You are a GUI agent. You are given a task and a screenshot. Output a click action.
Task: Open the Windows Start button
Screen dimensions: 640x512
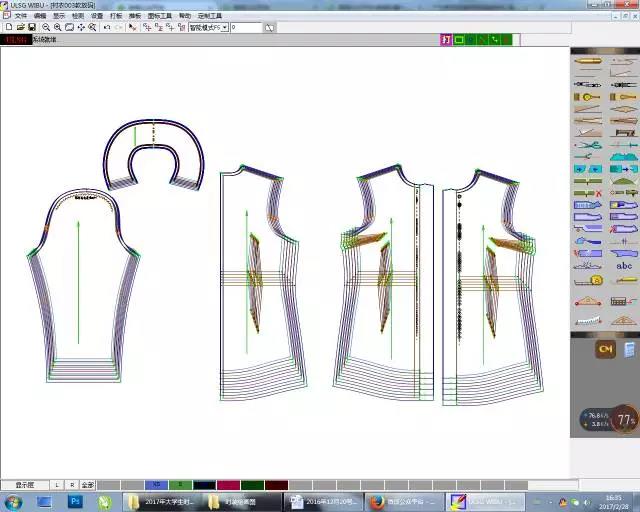(x=13, y=502)
